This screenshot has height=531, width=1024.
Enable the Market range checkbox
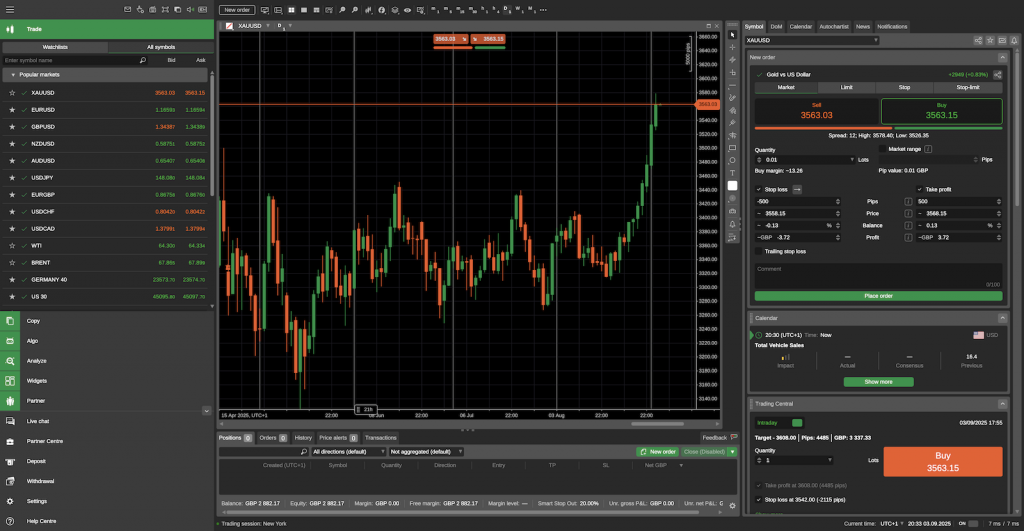(882, 149)
